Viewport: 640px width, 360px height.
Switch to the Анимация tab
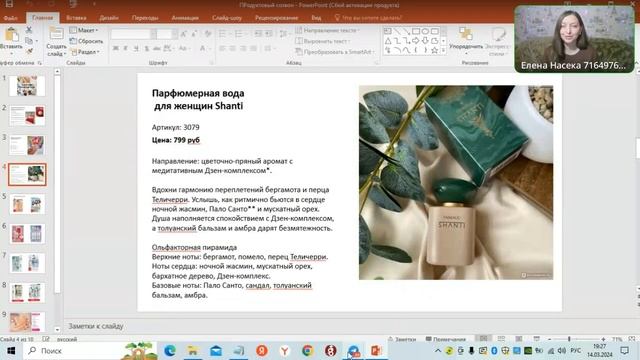[185, 18]
